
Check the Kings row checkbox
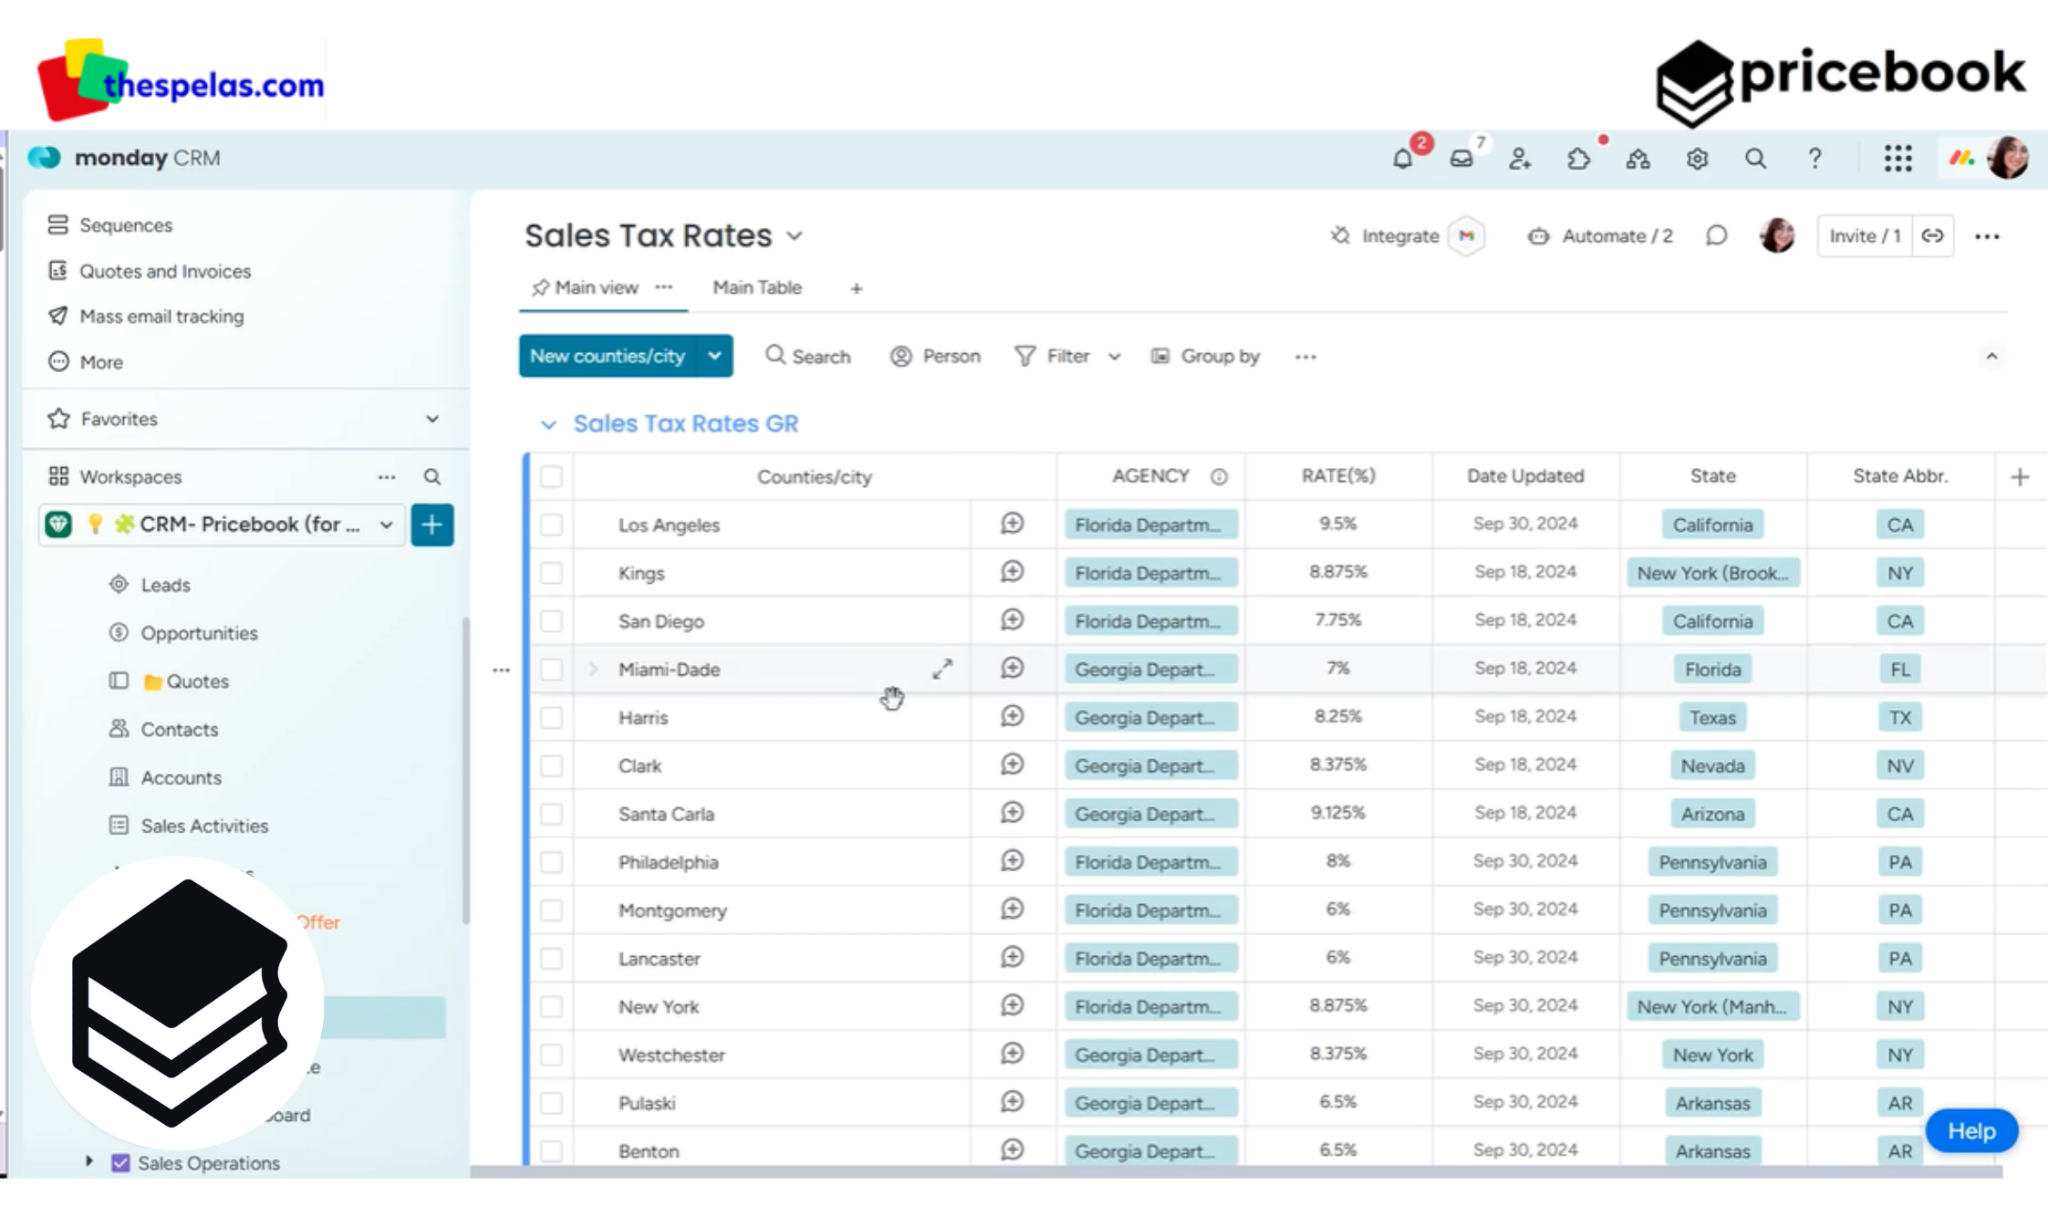[551, 573]
